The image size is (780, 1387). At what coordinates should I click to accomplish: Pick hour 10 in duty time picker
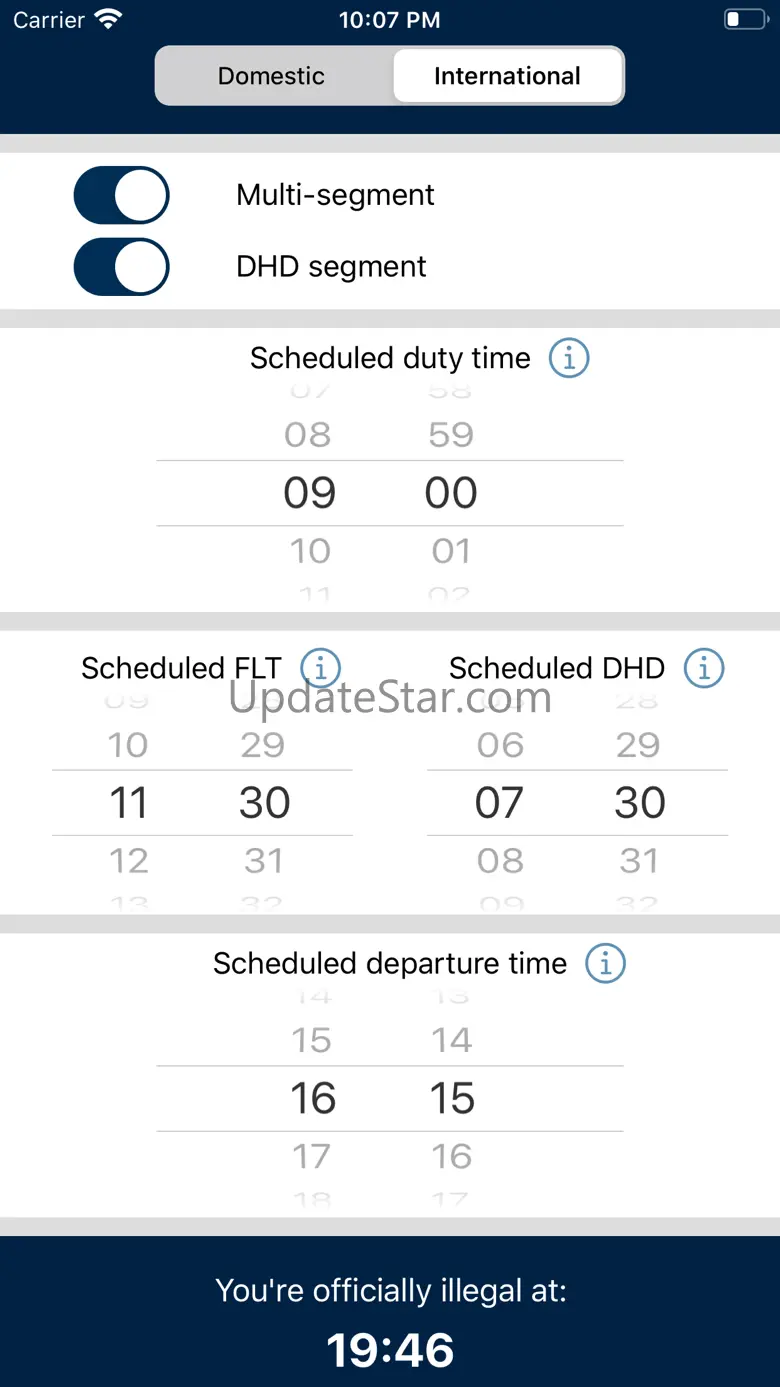(x=309, y=551)
